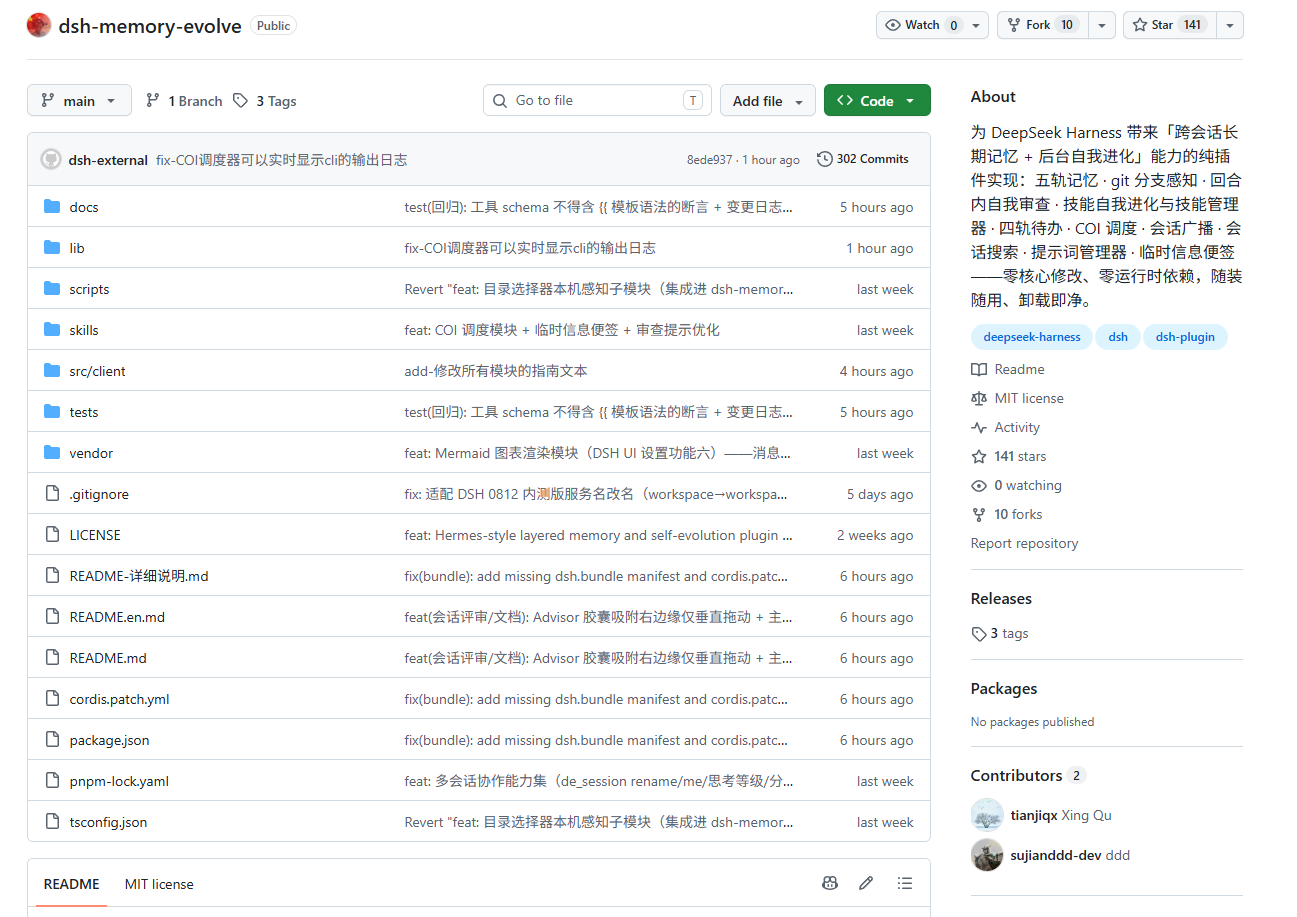Open the 10 forks link
The height and width of the screenshot is (917, 1297).
[1018, 514]
